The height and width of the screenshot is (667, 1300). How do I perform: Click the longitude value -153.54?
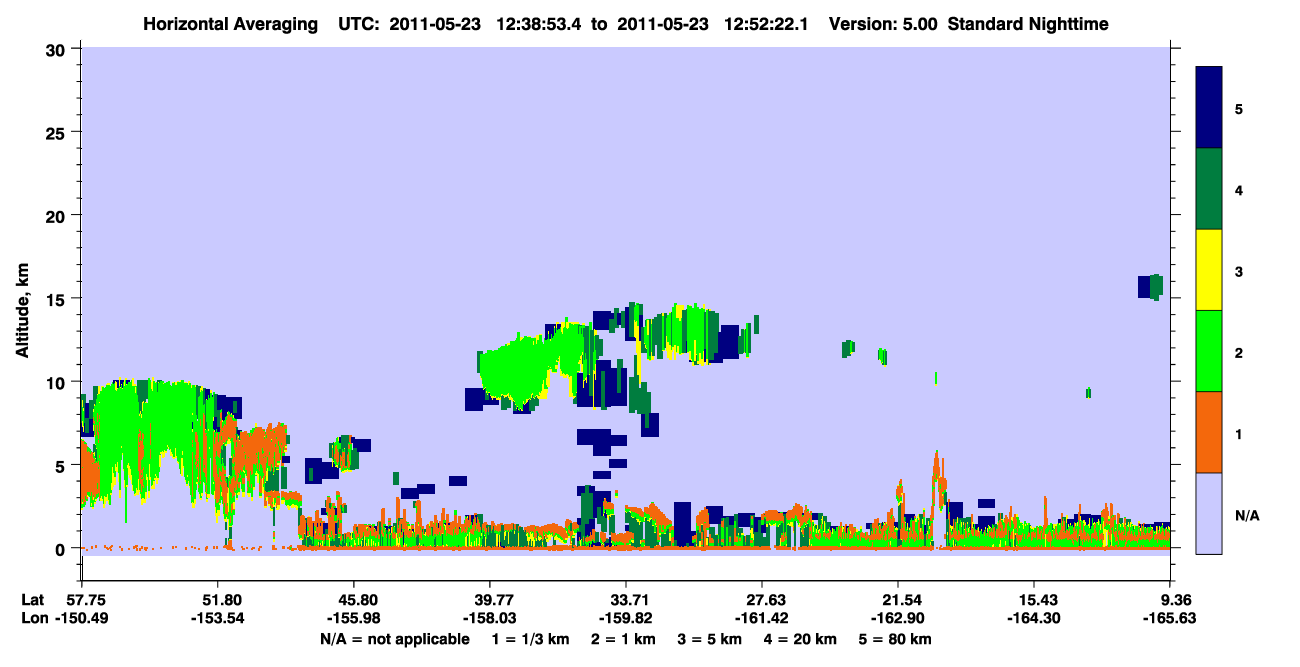(x=217, y=619)
